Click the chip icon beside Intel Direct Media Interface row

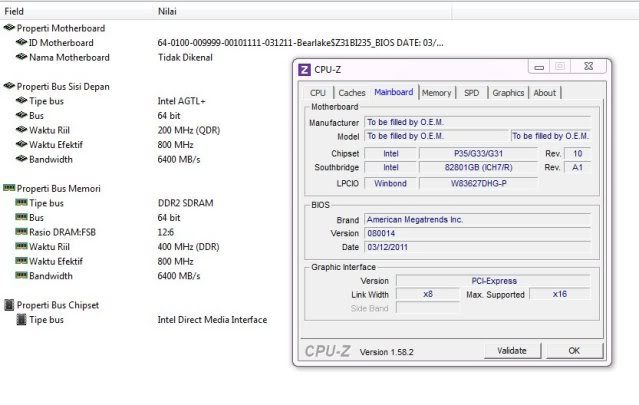[x=21, y=319]
